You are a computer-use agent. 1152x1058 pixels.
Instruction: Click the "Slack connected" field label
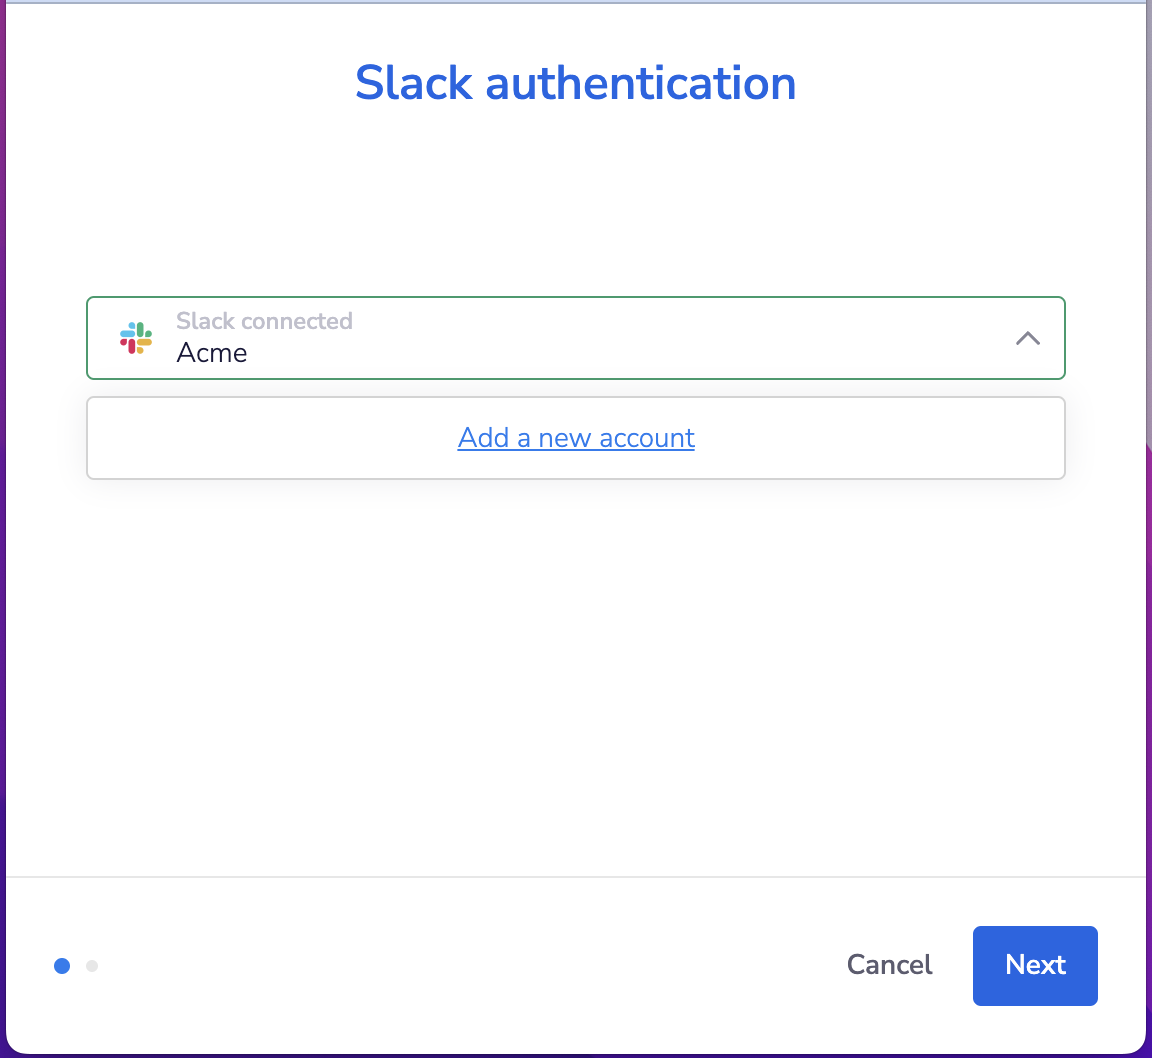click(264, 321)
